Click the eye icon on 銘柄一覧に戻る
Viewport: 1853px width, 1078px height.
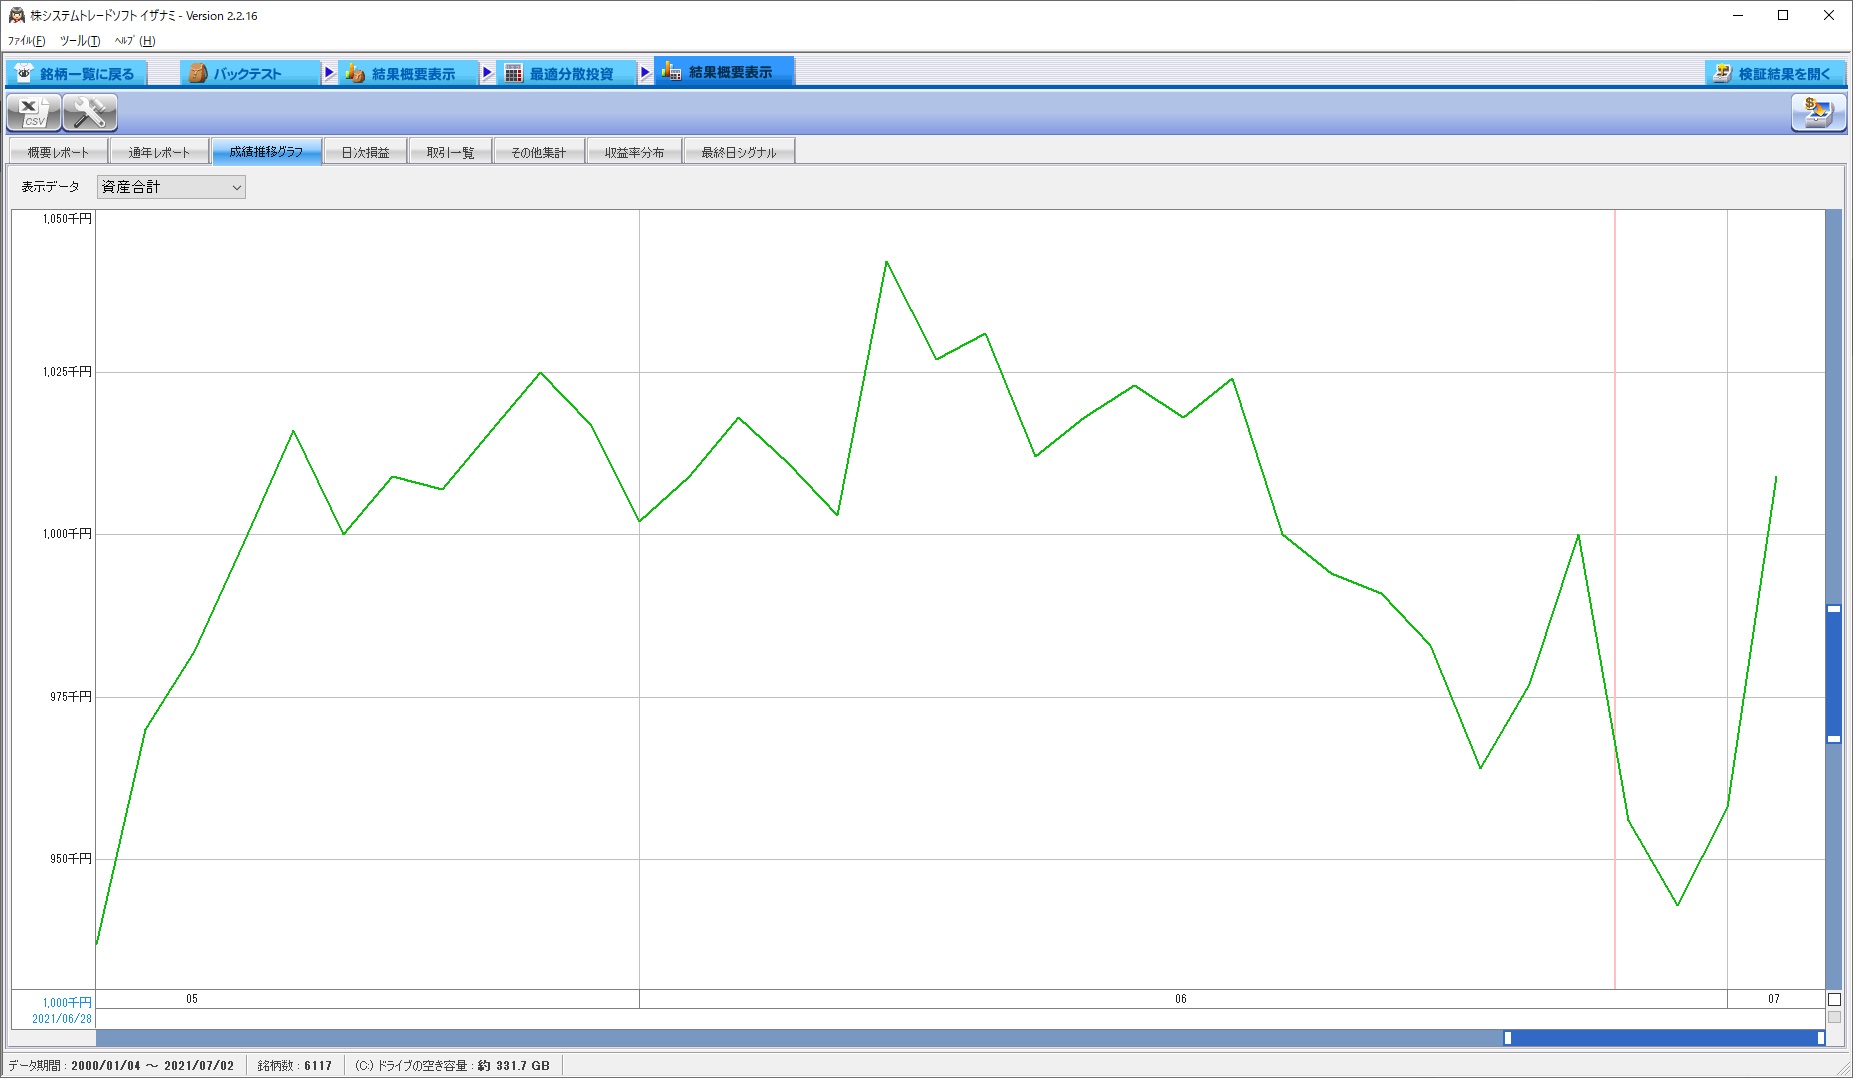[24, 73]
